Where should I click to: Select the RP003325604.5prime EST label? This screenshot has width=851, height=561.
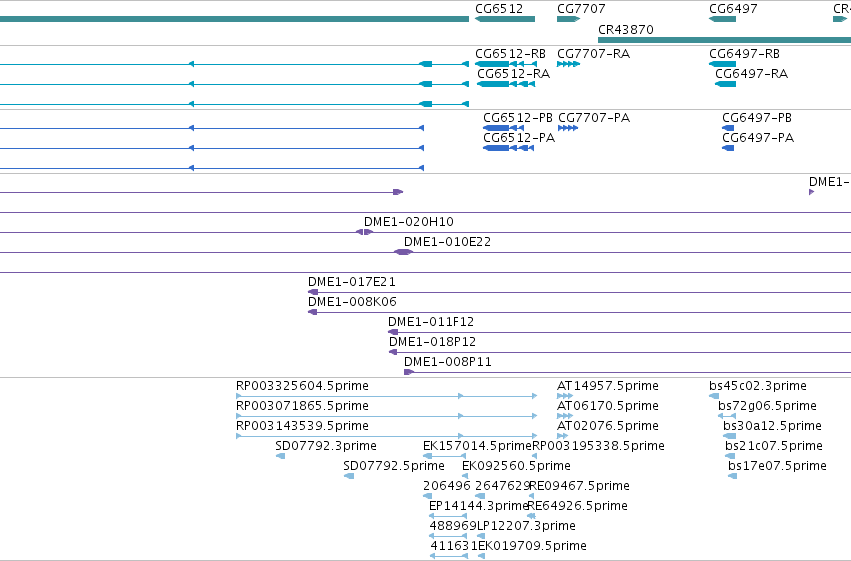302,386
